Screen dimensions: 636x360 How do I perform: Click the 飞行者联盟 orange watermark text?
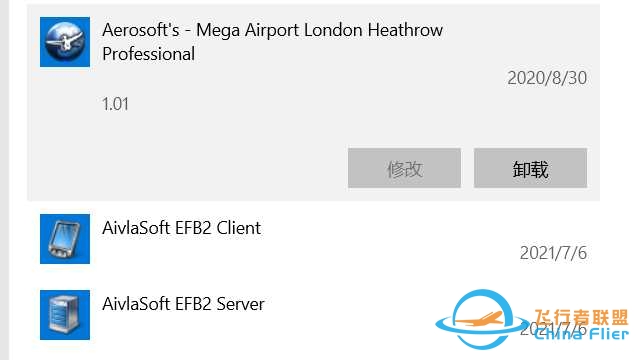point(581,317)
